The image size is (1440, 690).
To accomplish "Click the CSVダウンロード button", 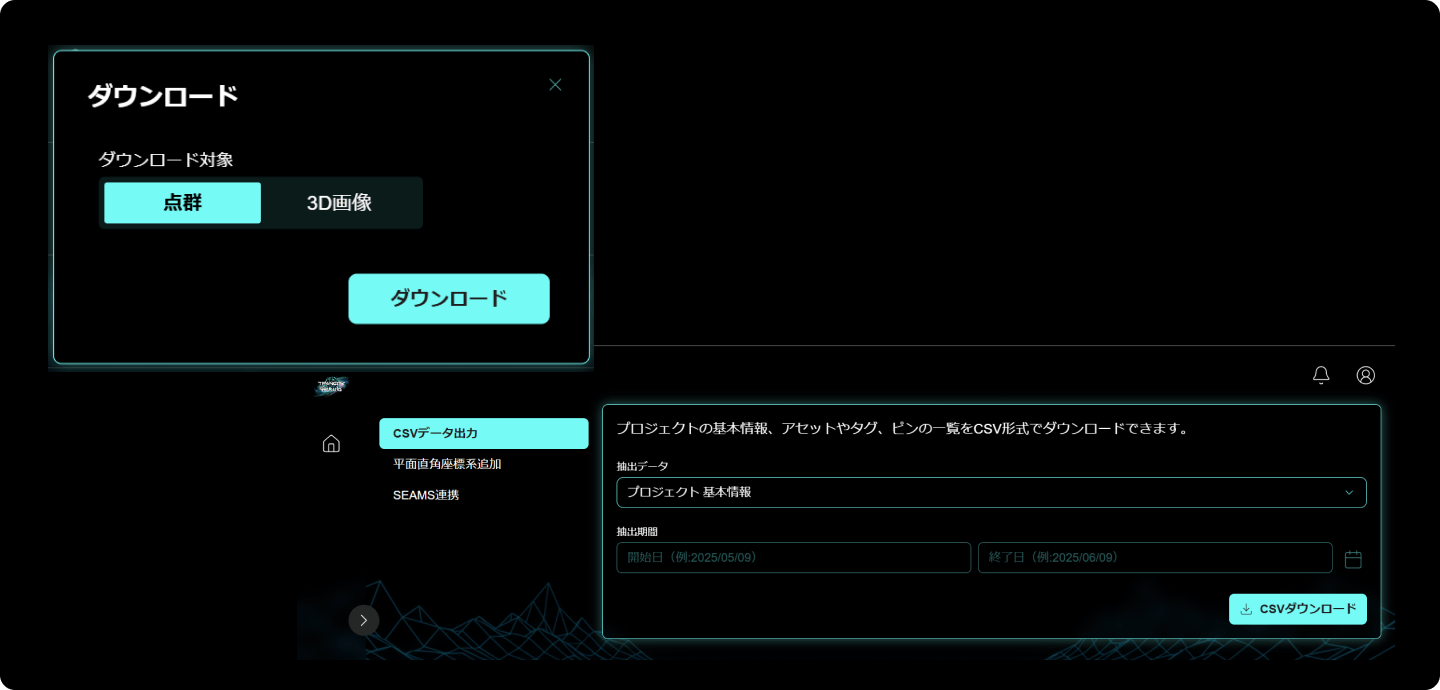I will (1297, 609).
